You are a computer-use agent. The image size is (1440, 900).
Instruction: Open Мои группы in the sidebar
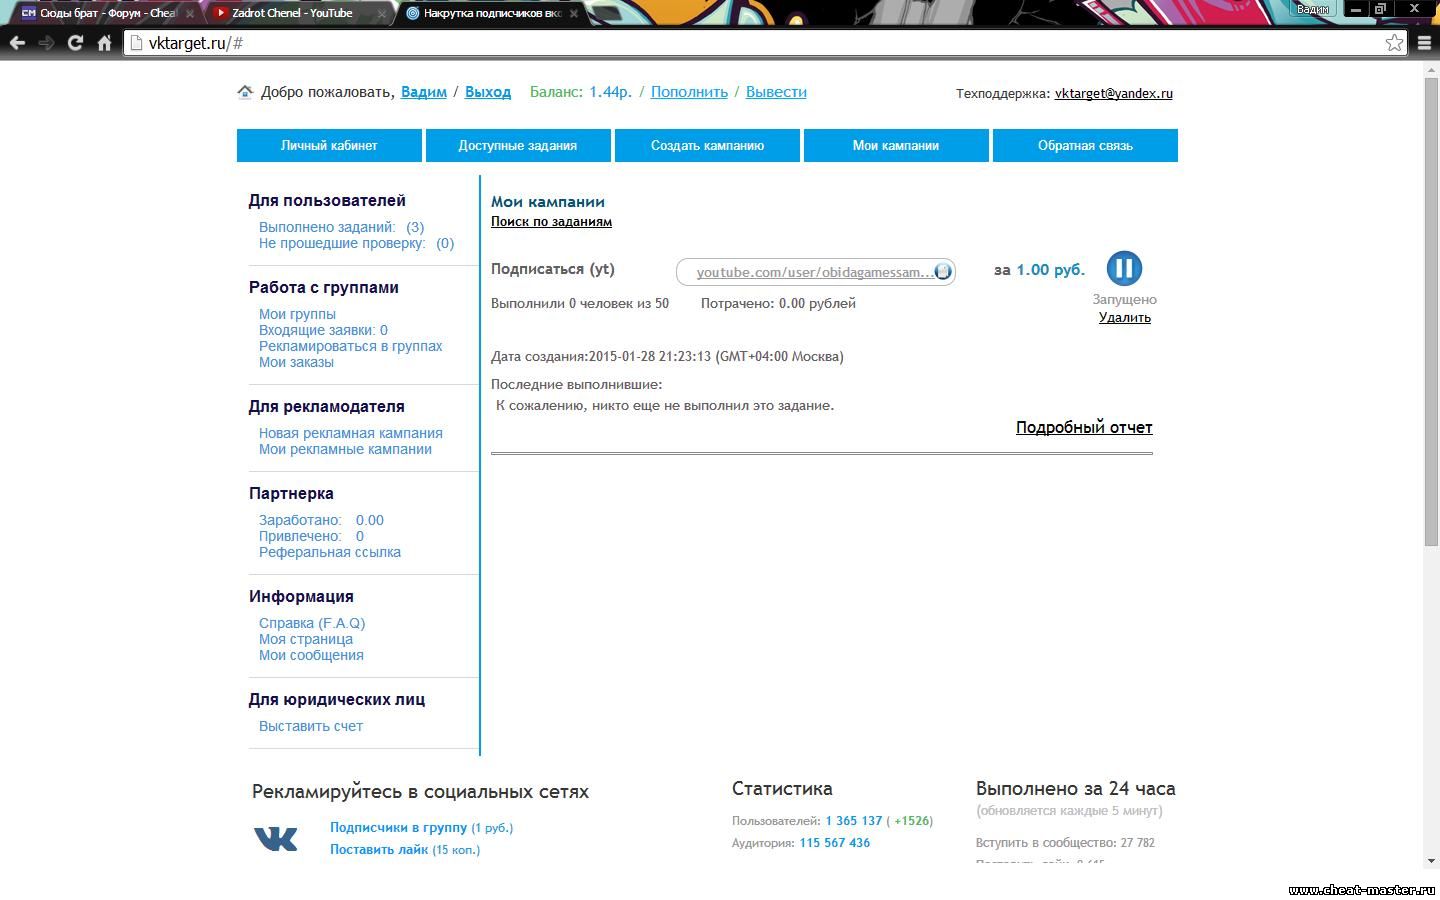(297, 314)
